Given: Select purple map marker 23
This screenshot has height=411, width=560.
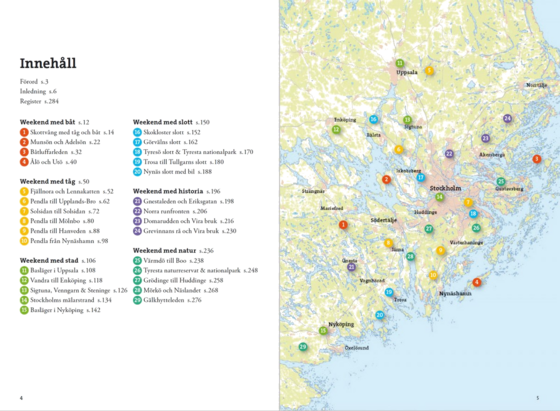Looking at the screenshot, I should click(485, 138).
